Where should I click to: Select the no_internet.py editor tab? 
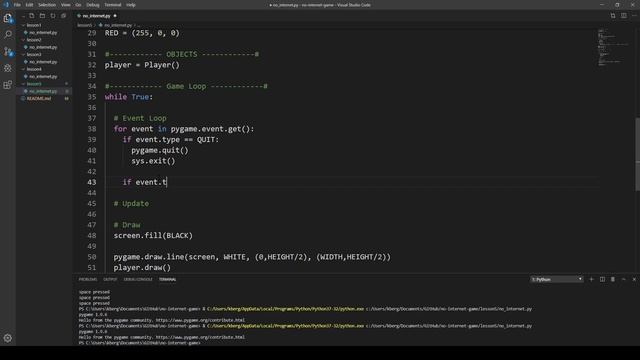(x=97, y=16)
